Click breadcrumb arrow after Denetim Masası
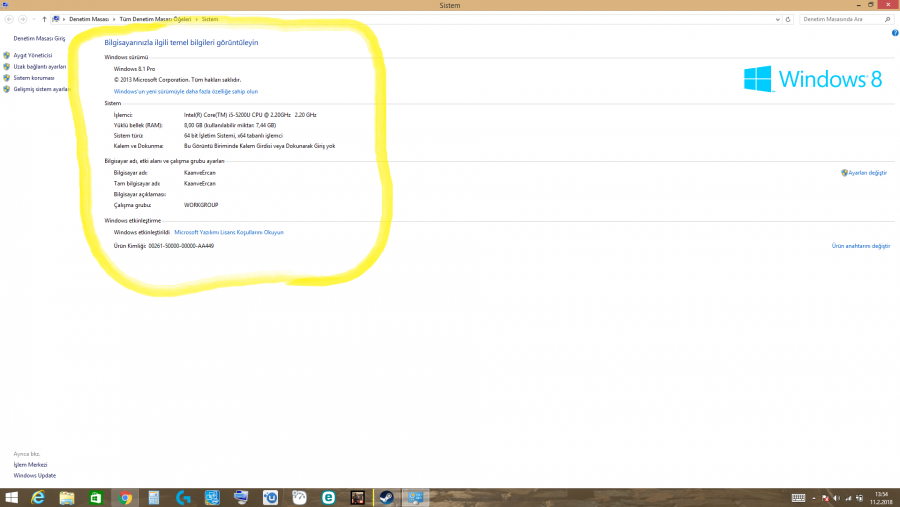Image resolution: width=900 pixels, height=507 pixels. (x=114, y=20)
